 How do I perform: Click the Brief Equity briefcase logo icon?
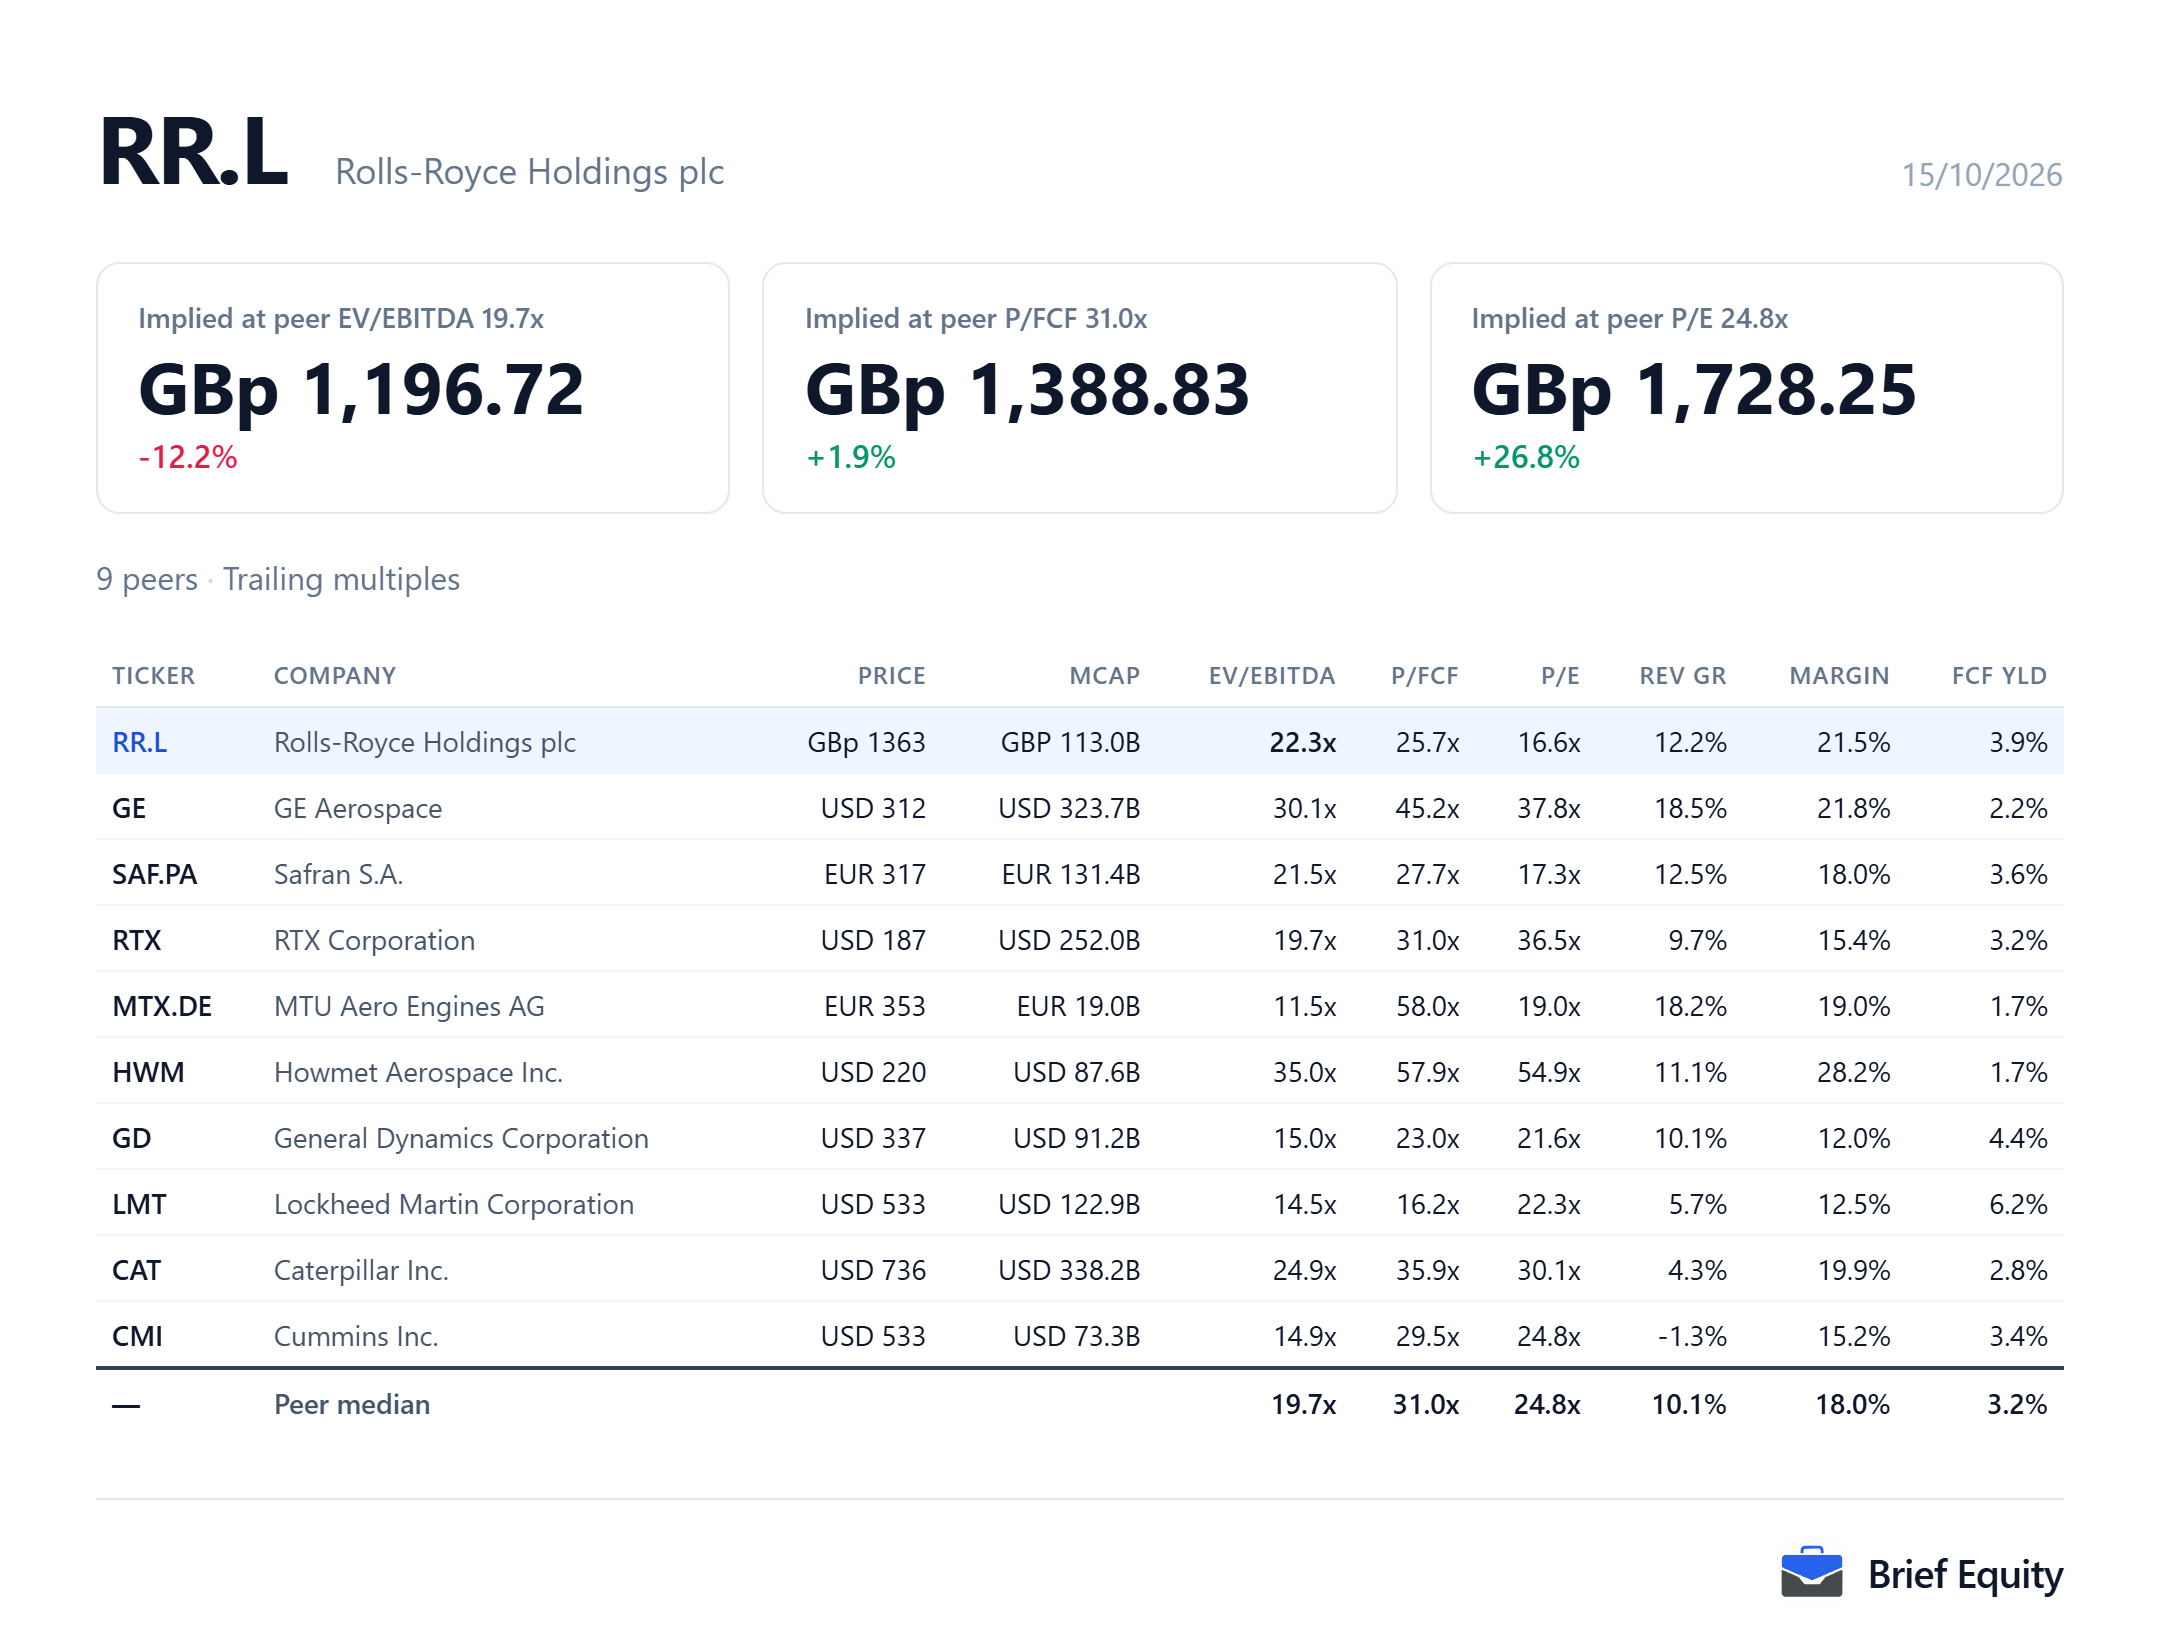(x=1811, y=1573)
